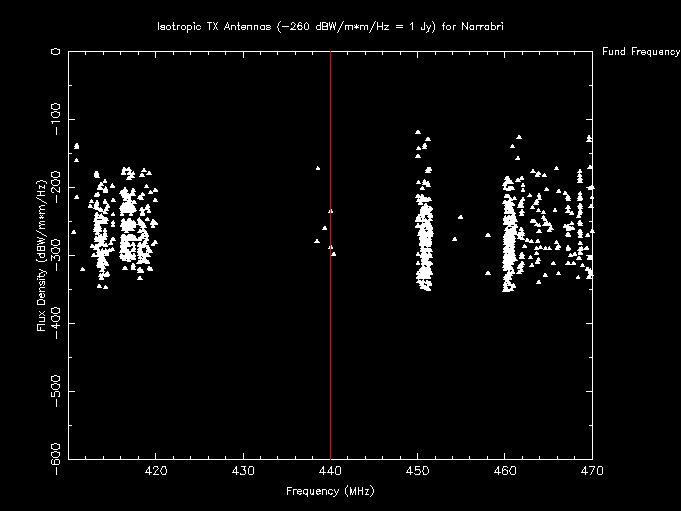This screenshot has height=511, width=681.
Task: Click the 450 tick label on x-axis
Action: [x=417, y=471]
